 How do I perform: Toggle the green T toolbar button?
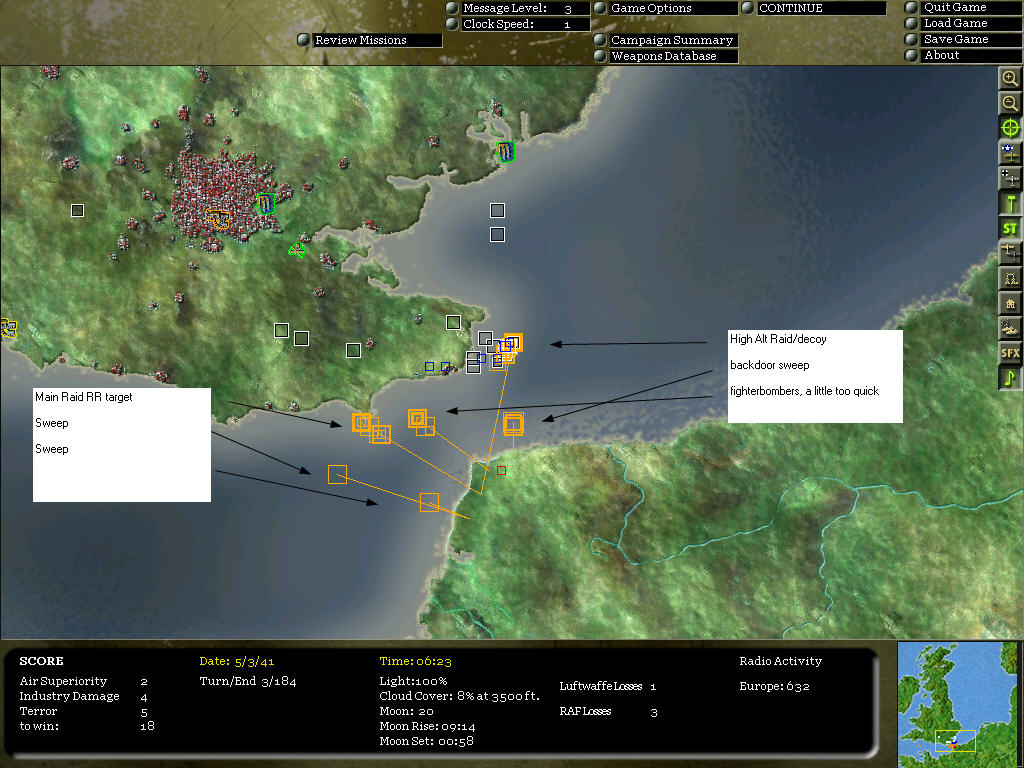tap(1010, 203)
